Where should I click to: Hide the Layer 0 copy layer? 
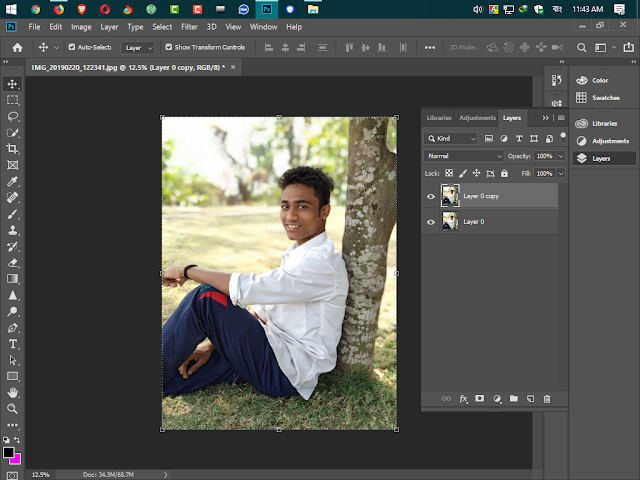(431, 196)
